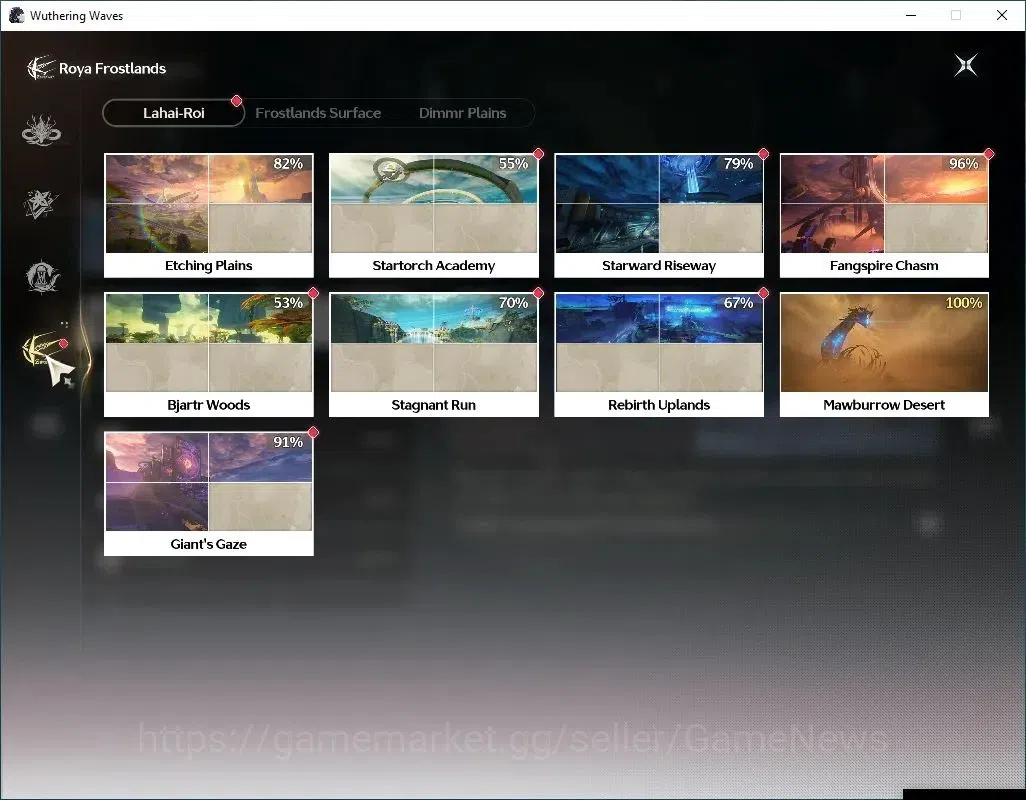Open the Etching Plains card
This screenshot has width=1026, height=800.
[209, 215]
